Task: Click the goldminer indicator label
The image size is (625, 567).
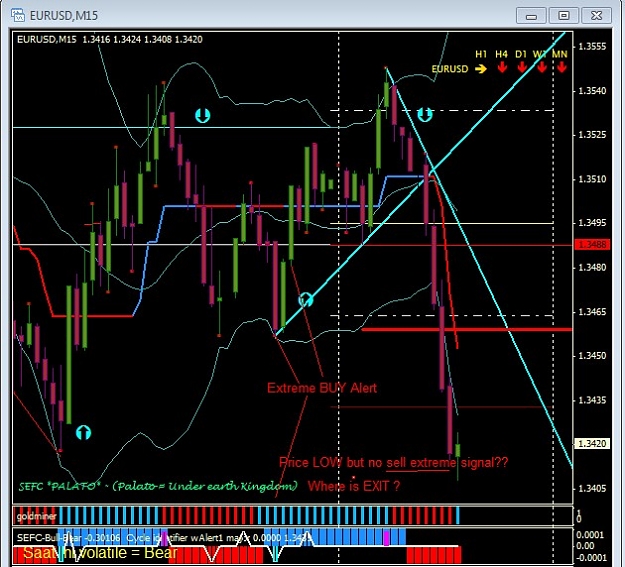Action: pos(36,516)
